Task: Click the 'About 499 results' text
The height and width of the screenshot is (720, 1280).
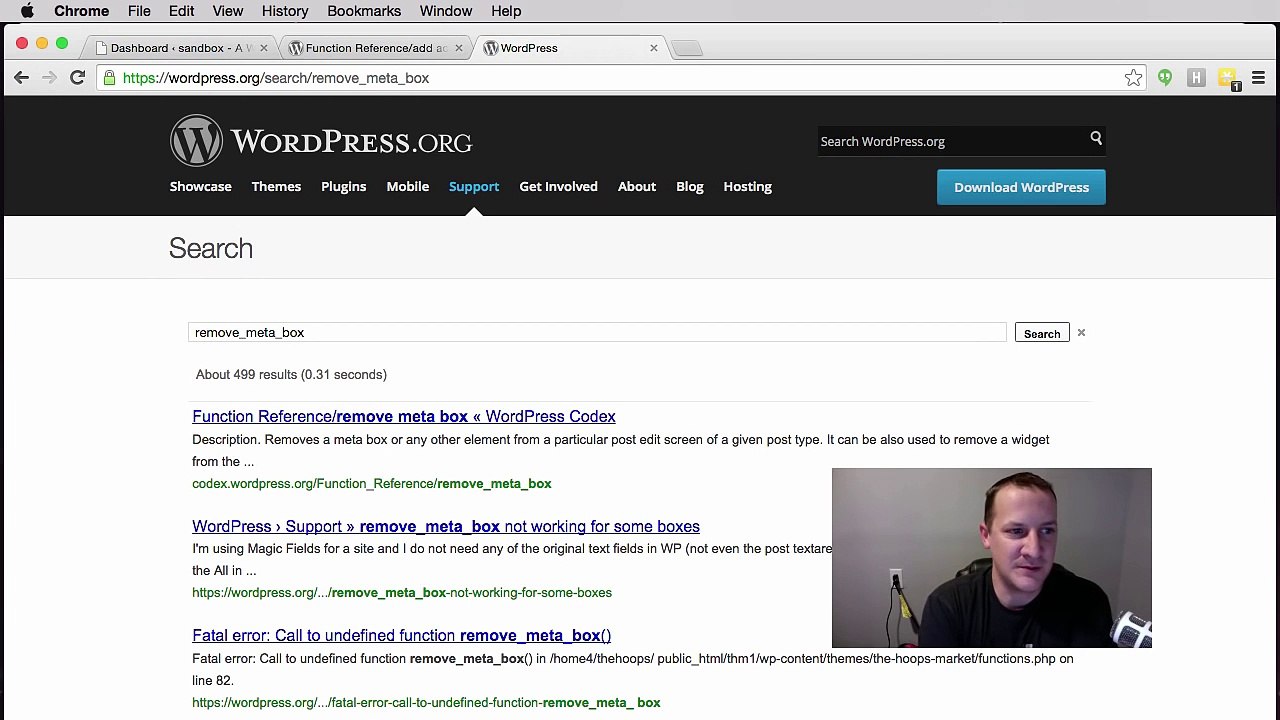Action: pyautogui.click(x=291, y=375)
